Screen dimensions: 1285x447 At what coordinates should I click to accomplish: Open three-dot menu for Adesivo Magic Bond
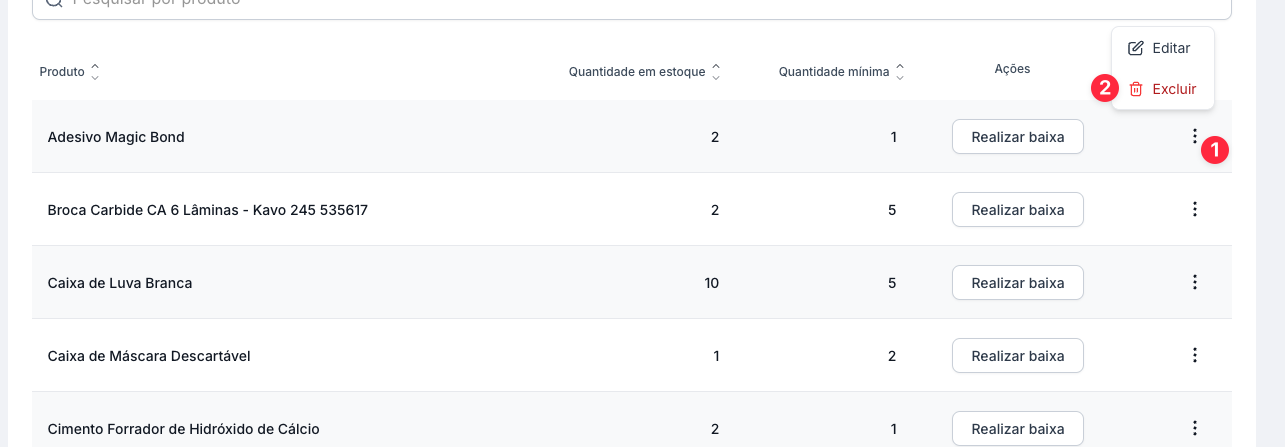tap(1194, 136)
